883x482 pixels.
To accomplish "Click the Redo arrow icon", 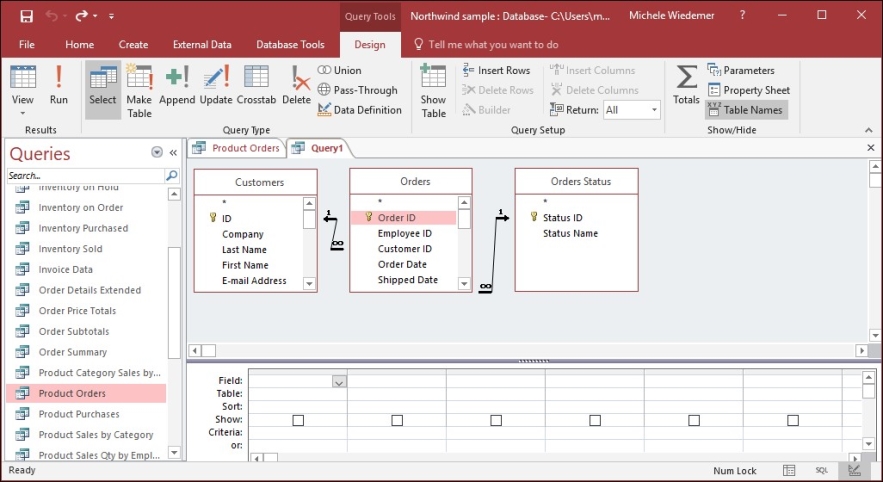I will click(82, 16).
